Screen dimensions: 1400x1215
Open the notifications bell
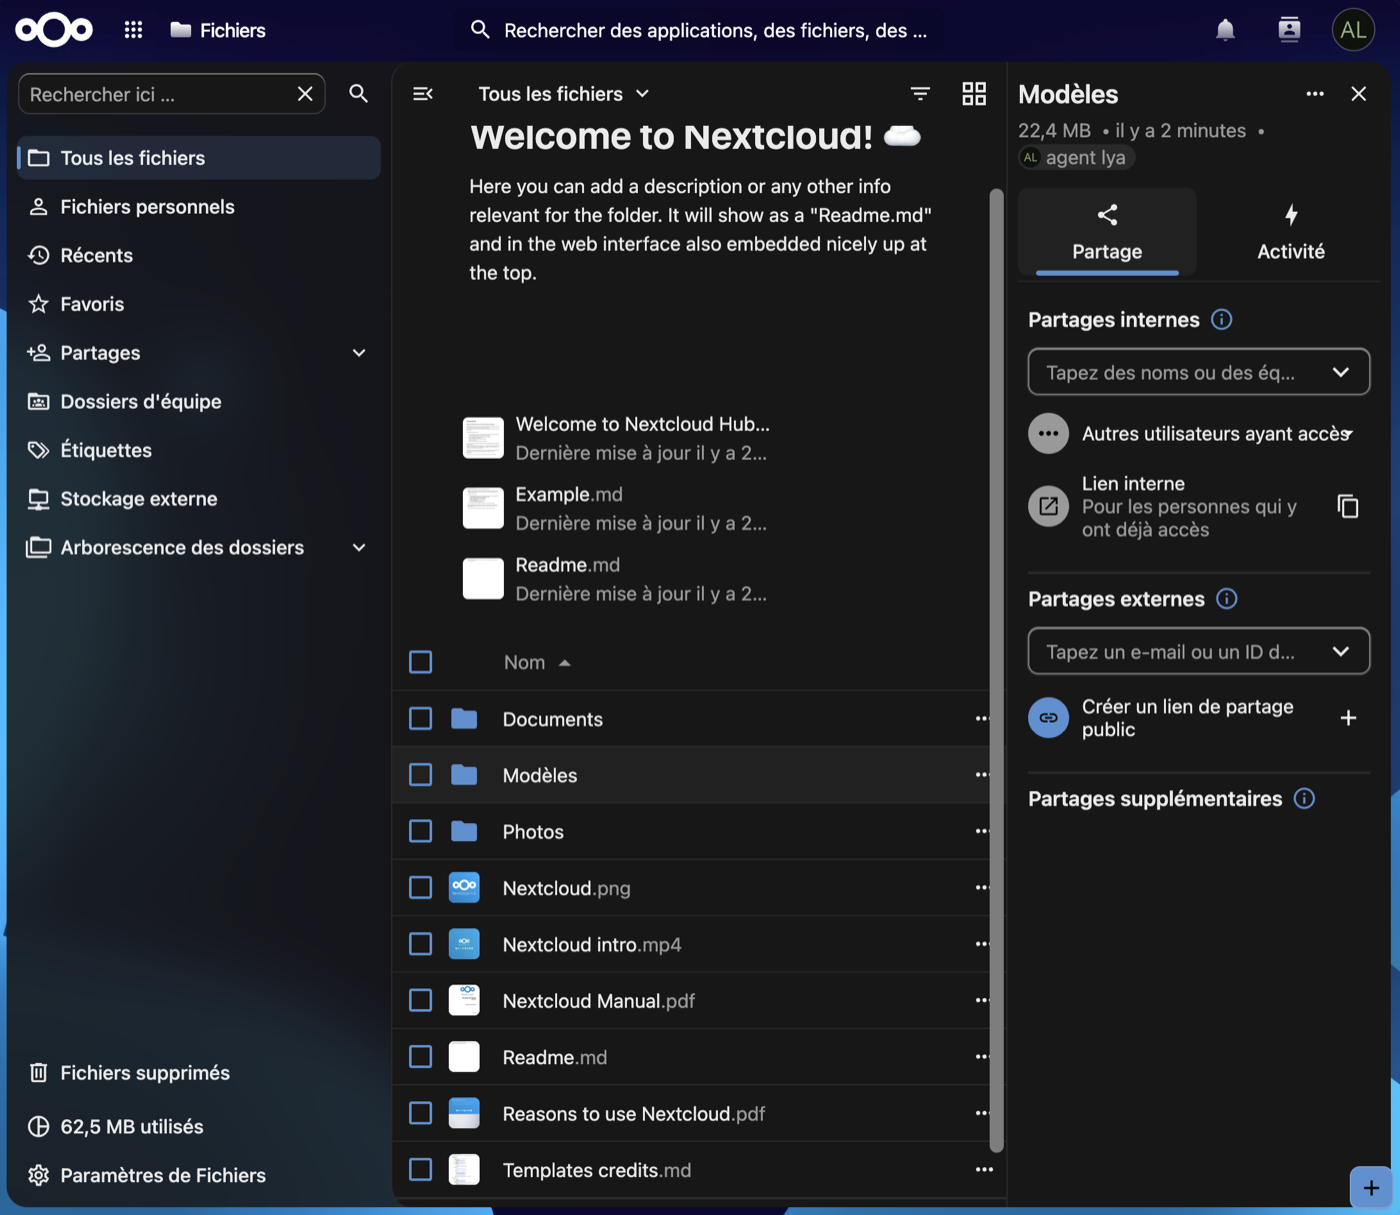1225,30
